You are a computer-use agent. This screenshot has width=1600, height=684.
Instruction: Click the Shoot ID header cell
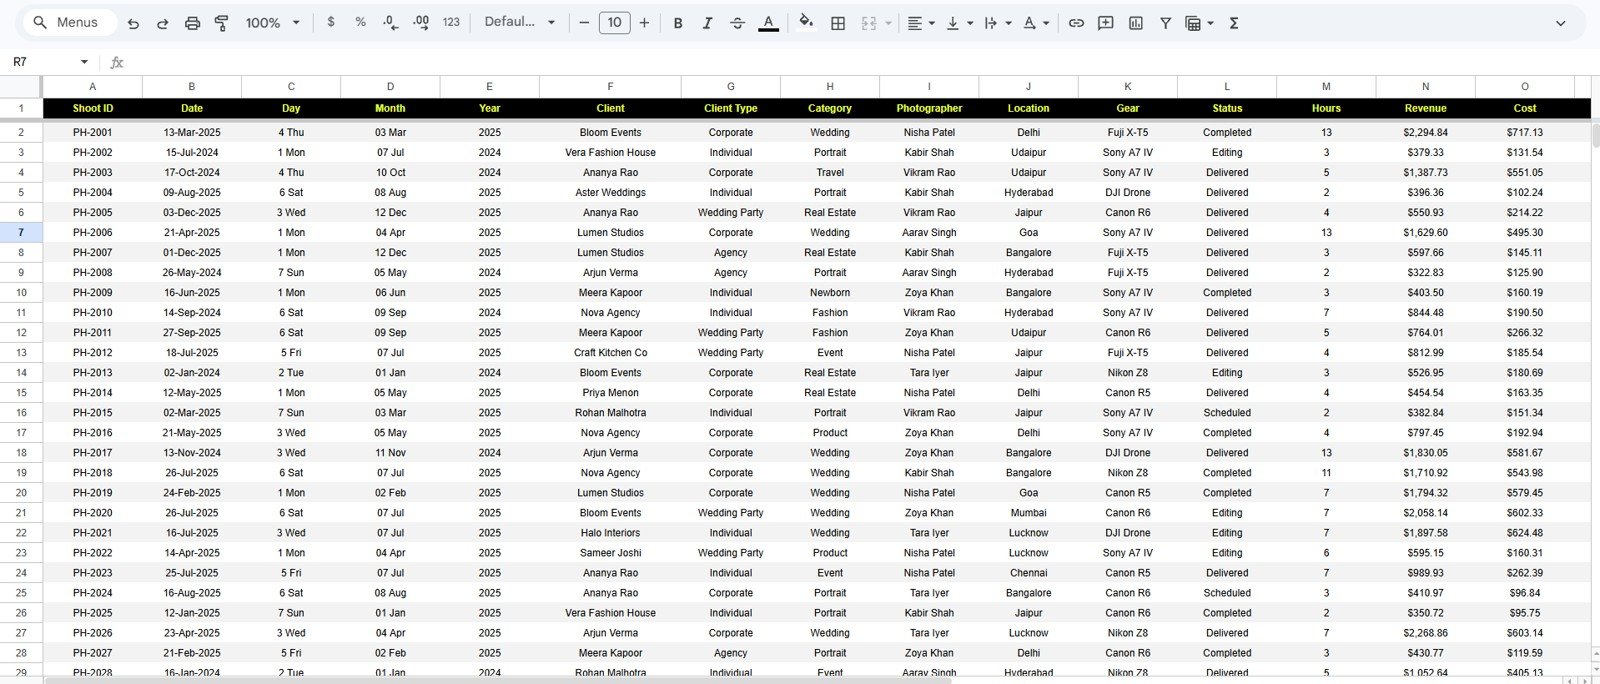93,108
